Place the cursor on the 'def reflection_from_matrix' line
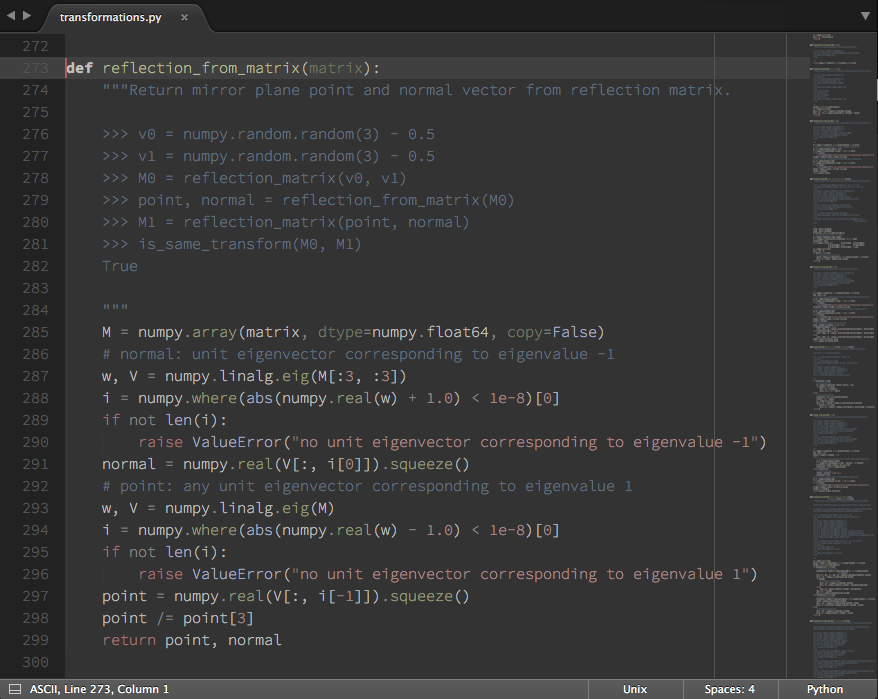The width and height of the screenshot is (878, 699). click(x=223, y=68)
